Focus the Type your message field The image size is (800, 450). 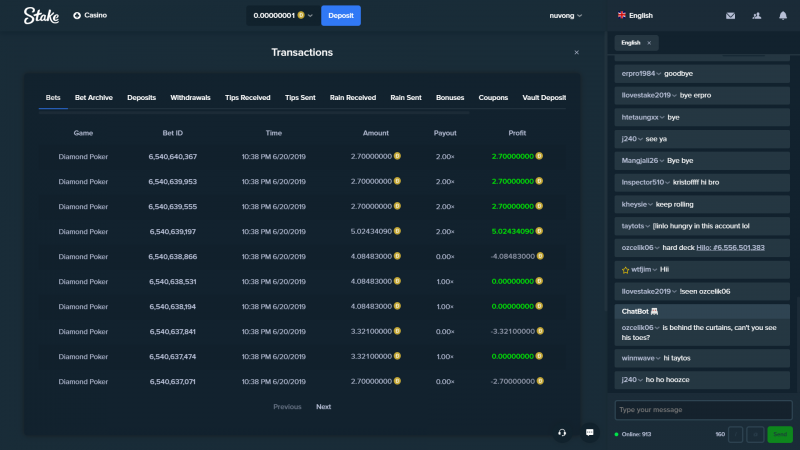(x=703, y=410)
